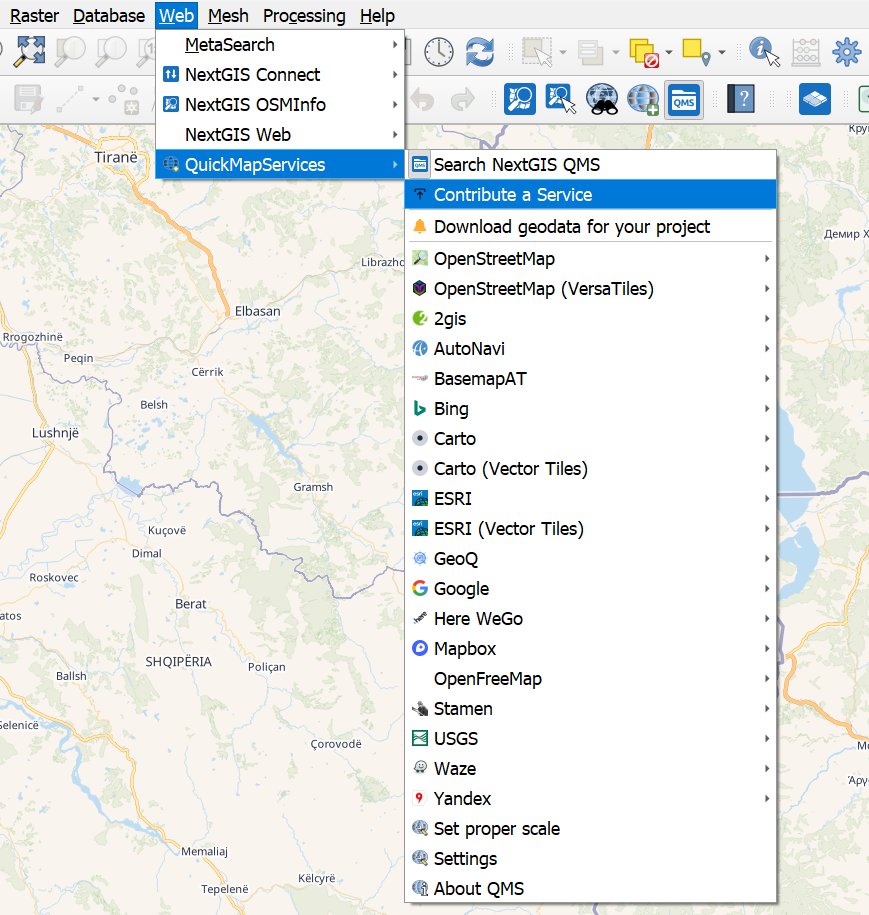Viewport: 869px width, 915px height.
Task: Open the Database menu
Action: (x=109, y=16)
